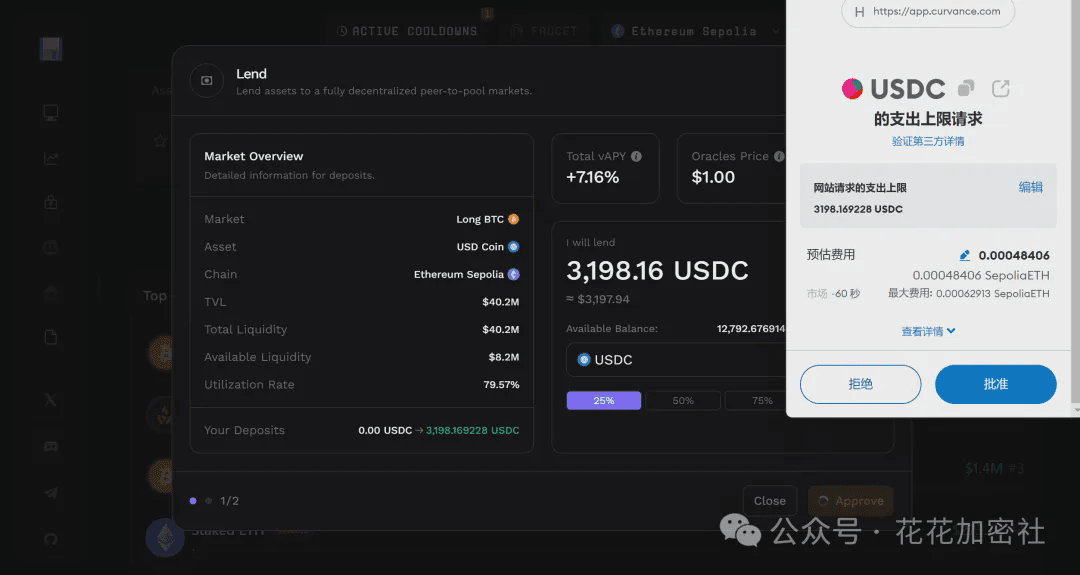
Task: Open the X (Twitter) sidebar icon
Action: point(51,400)
